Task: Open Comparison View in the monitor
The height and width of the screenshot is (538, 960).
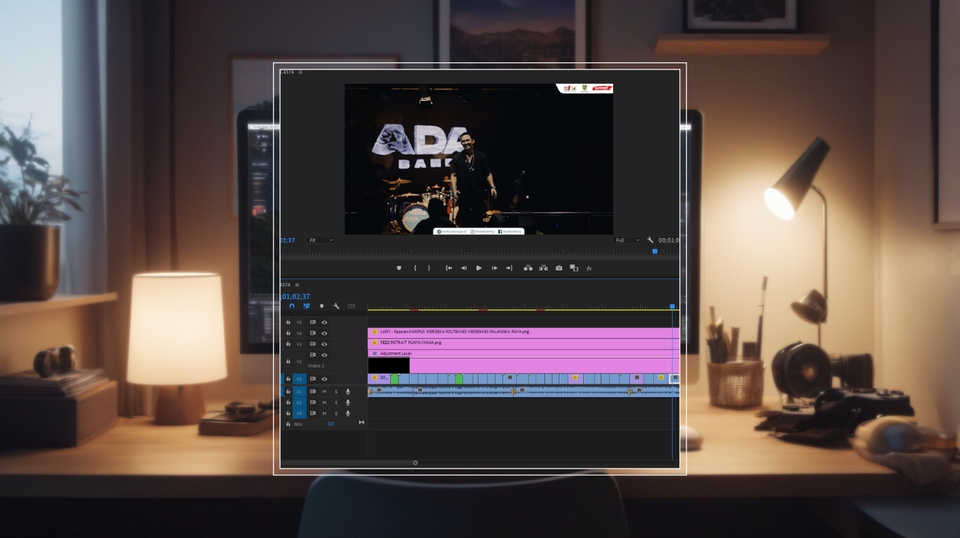Action: (574, 268)
